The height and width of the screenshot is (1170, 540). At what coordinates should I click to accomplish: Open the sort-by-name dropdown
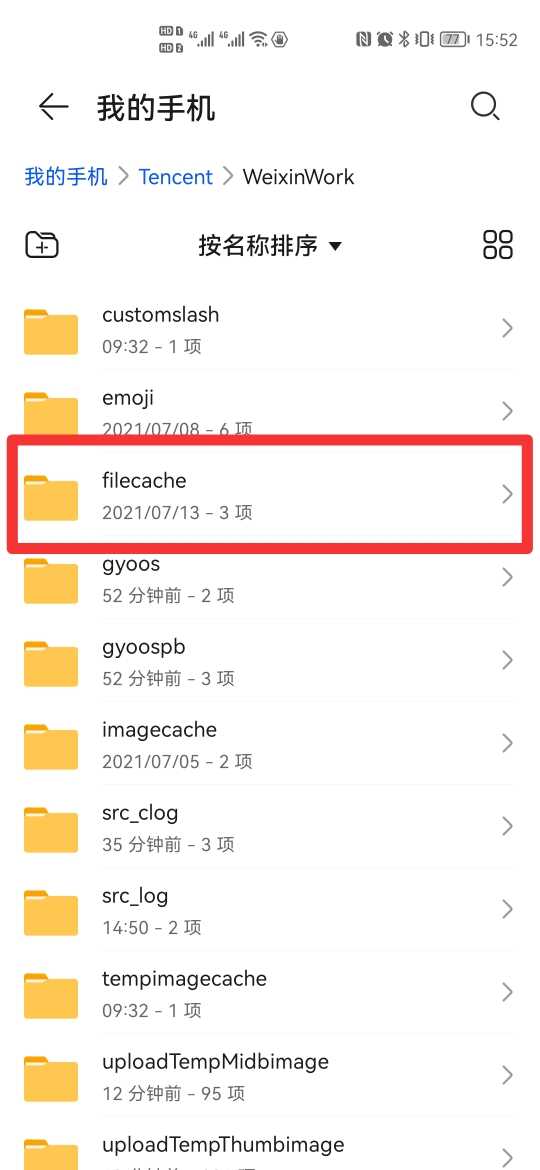click(270, 245)
